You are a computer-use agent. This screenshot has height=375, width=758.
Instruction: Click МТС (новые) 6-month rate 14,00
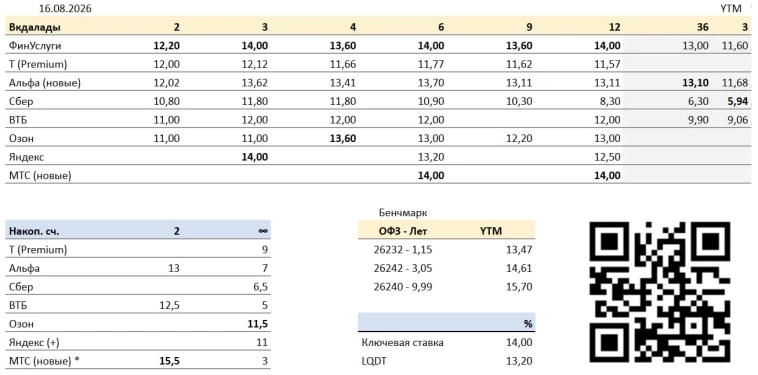pos(431,175)
